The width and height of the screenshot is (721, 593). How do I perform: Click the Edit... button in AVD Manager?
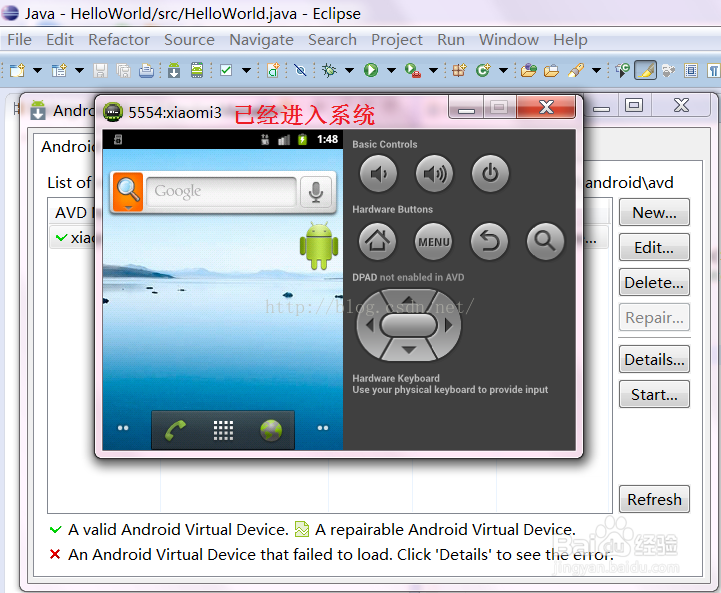654,247
